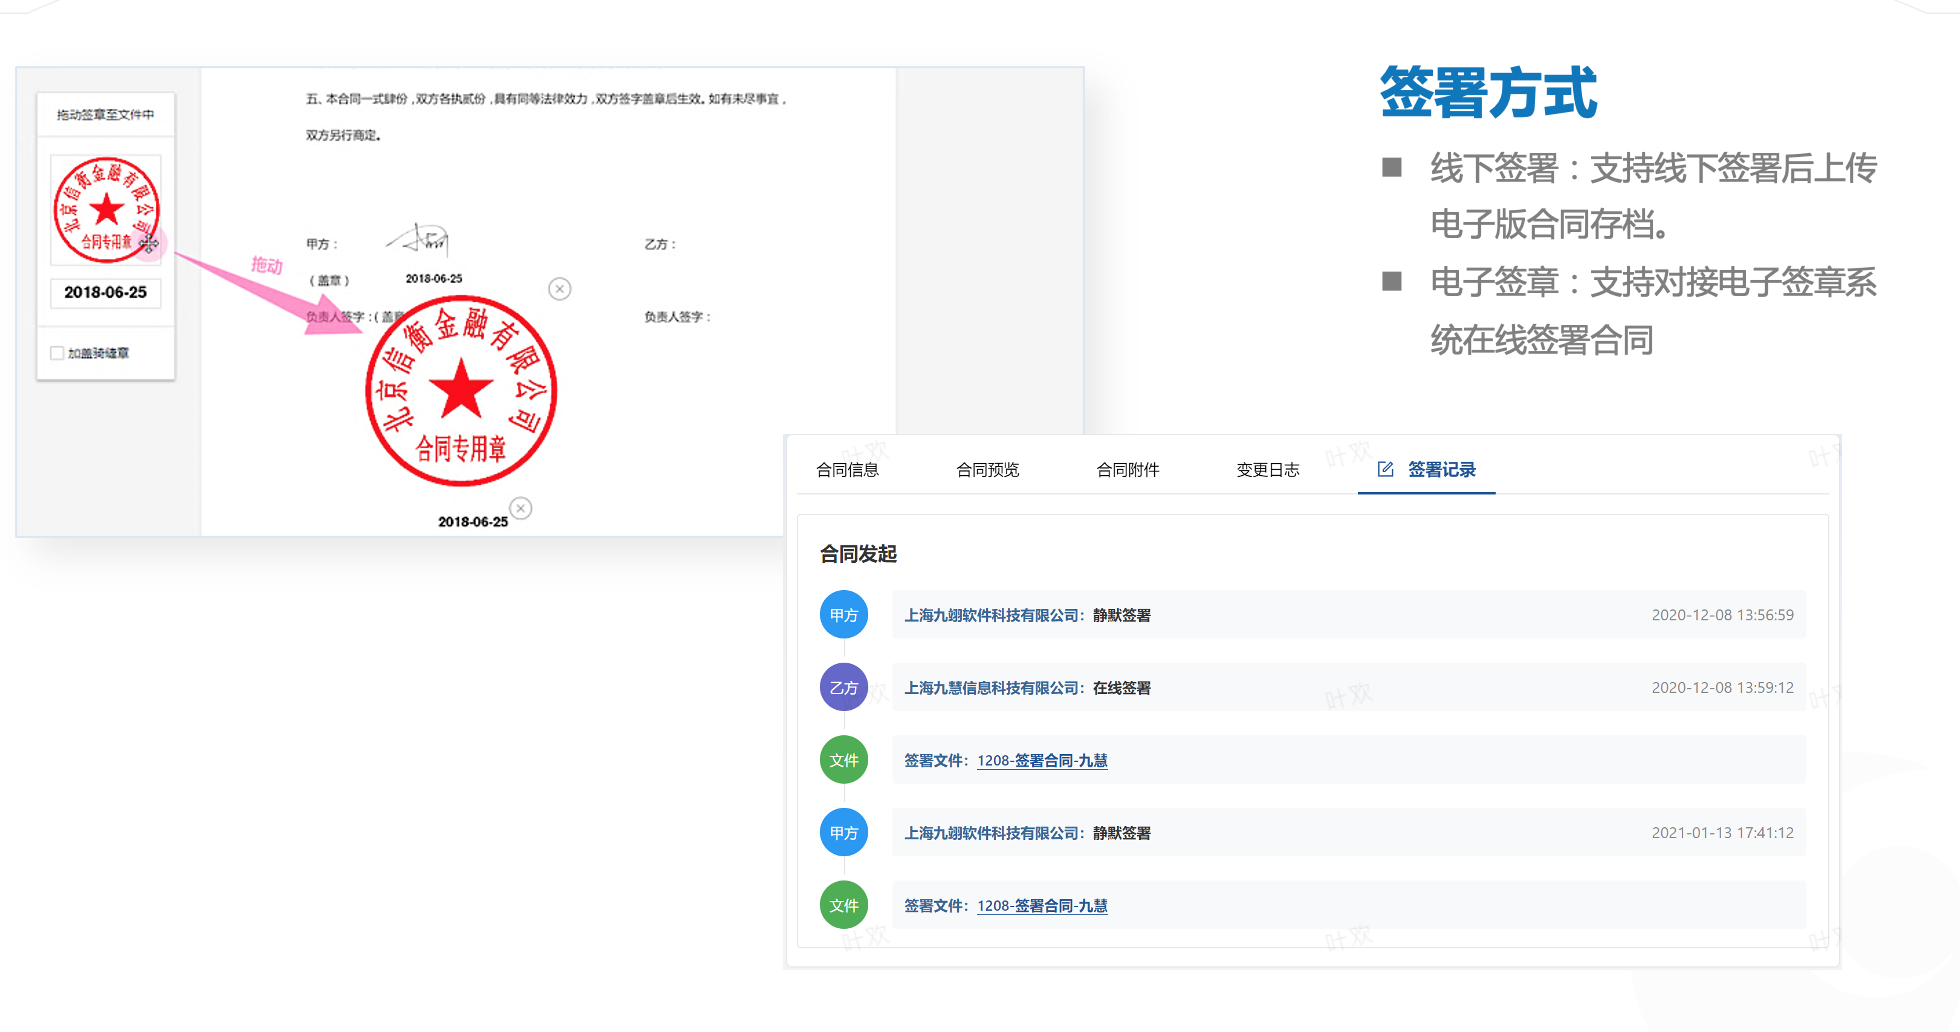Select the 签署记录 tab
This screenshot has height=1032, width=1960.
[x=1427, y=470]
